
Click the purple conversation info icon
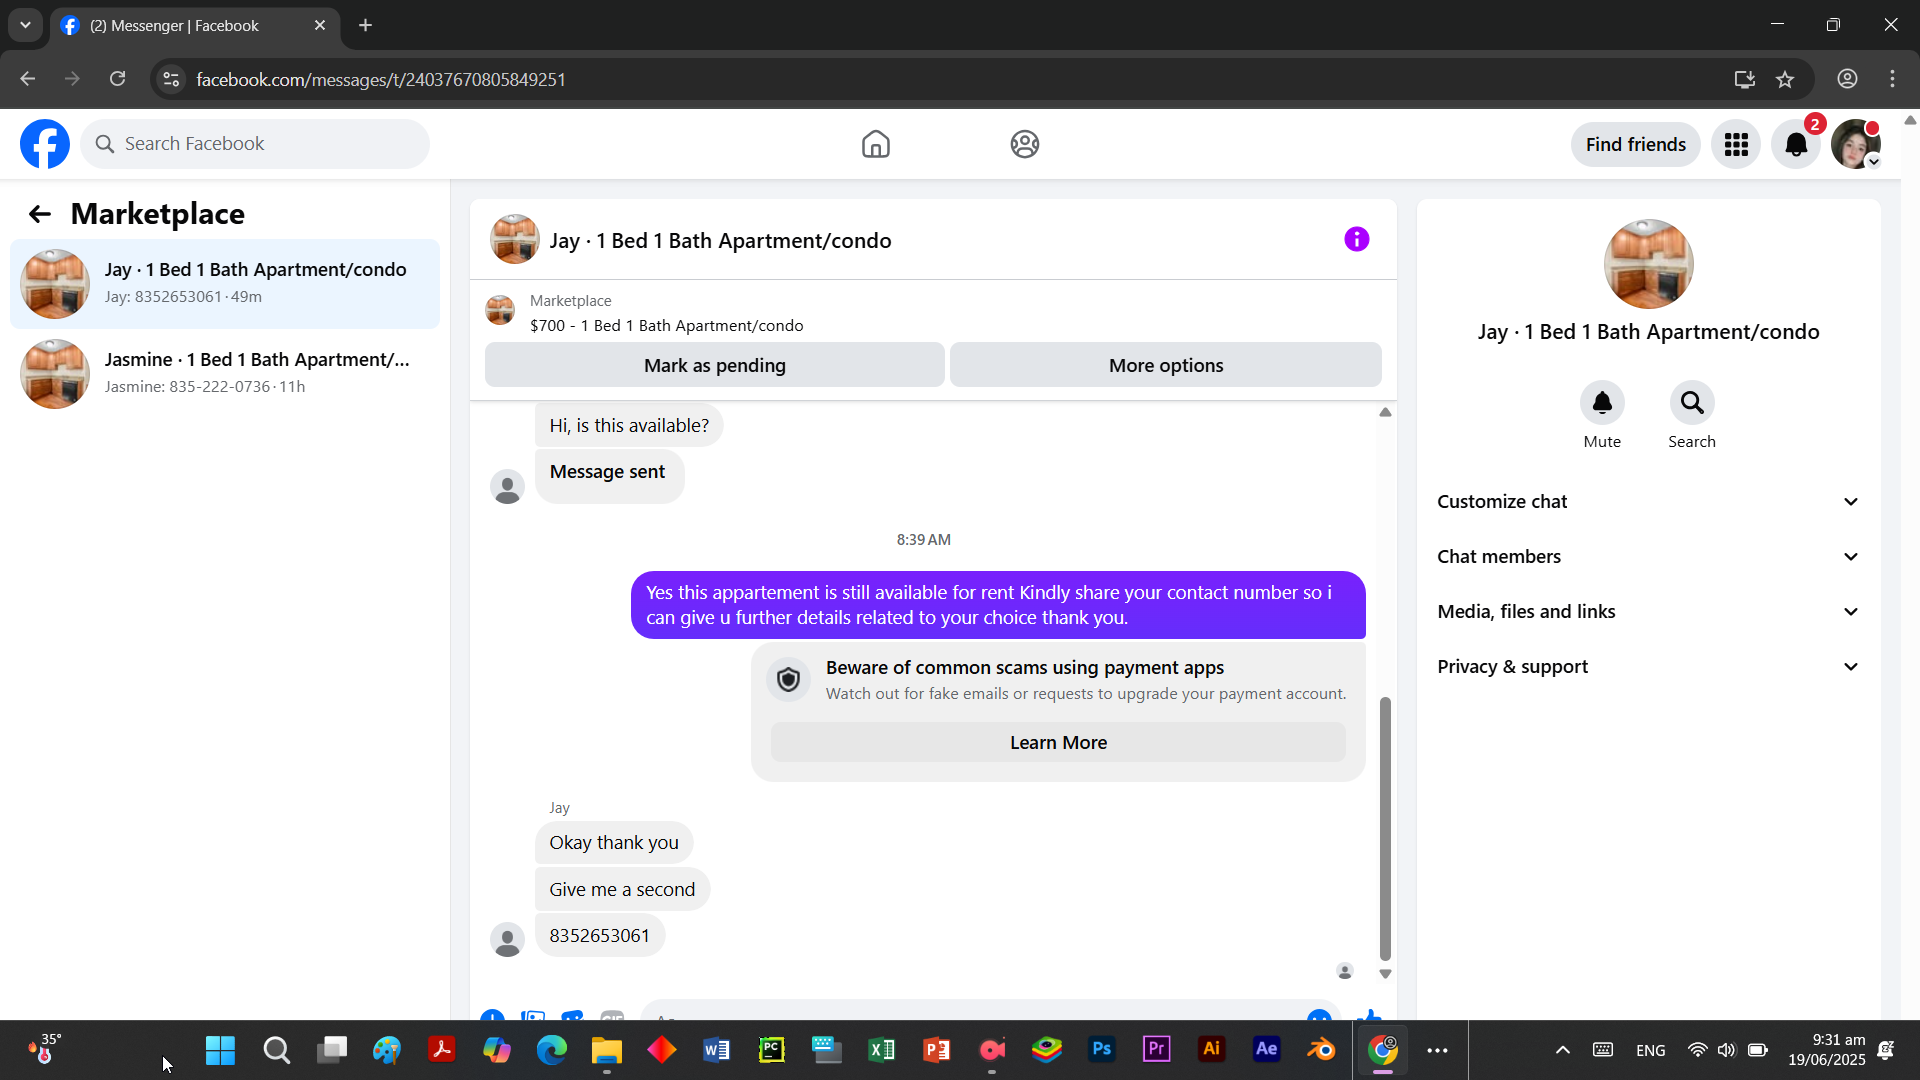coord(1356,239)
